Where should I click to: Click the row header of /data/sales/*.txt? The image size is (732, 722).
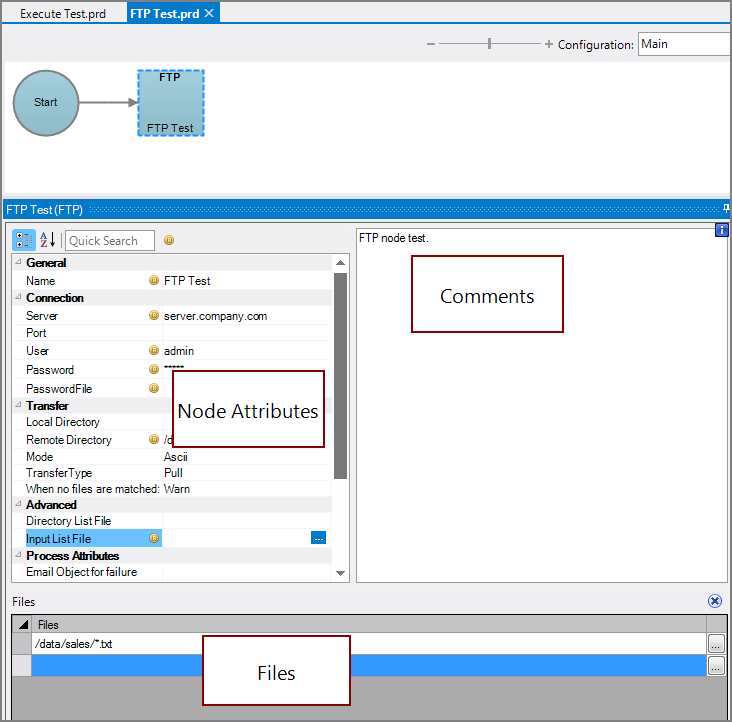[x=22, y=644]
